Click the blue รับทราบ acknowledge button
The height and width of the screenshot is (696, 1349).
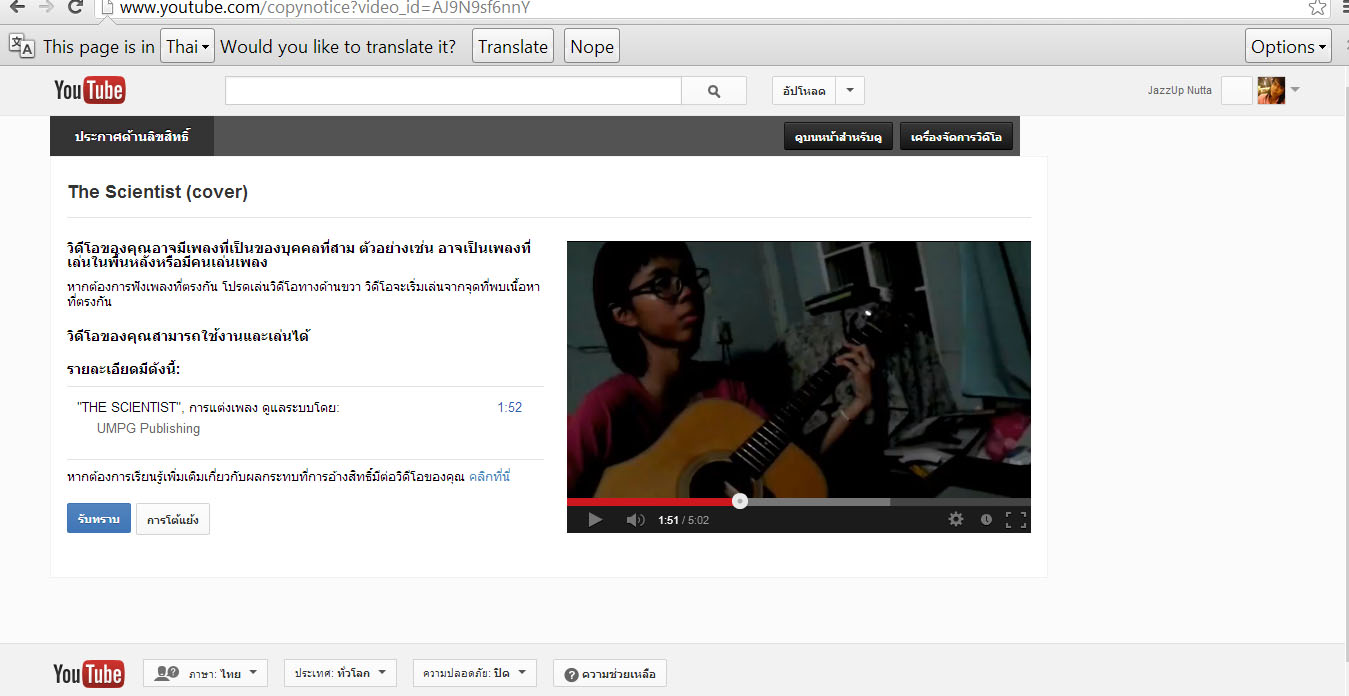click(99, 518)
